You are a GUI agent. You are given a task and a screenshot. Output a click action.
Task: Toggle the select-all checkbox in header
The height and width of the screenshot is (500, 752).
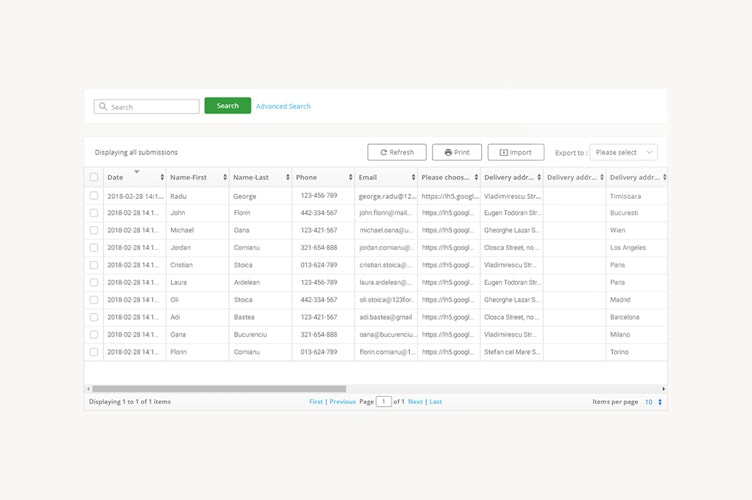pos(94,178)
